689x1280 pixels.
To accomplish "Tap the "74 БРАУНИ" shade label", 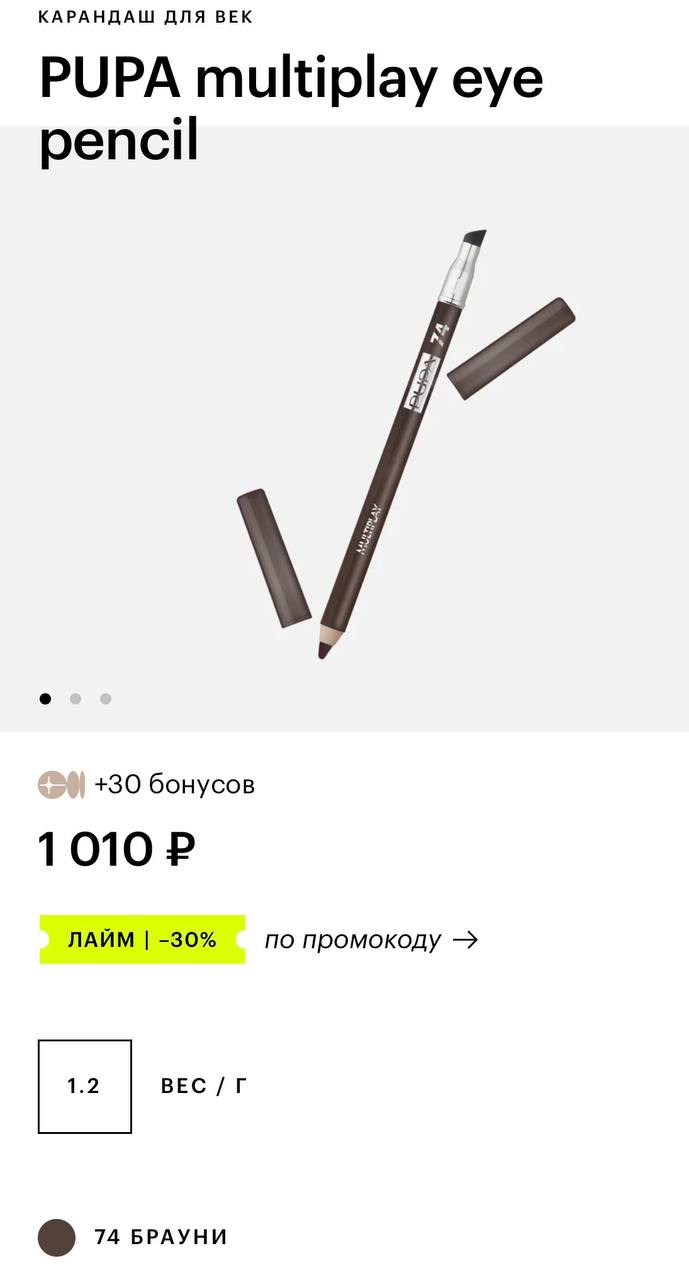I will tap(161, 1237).
